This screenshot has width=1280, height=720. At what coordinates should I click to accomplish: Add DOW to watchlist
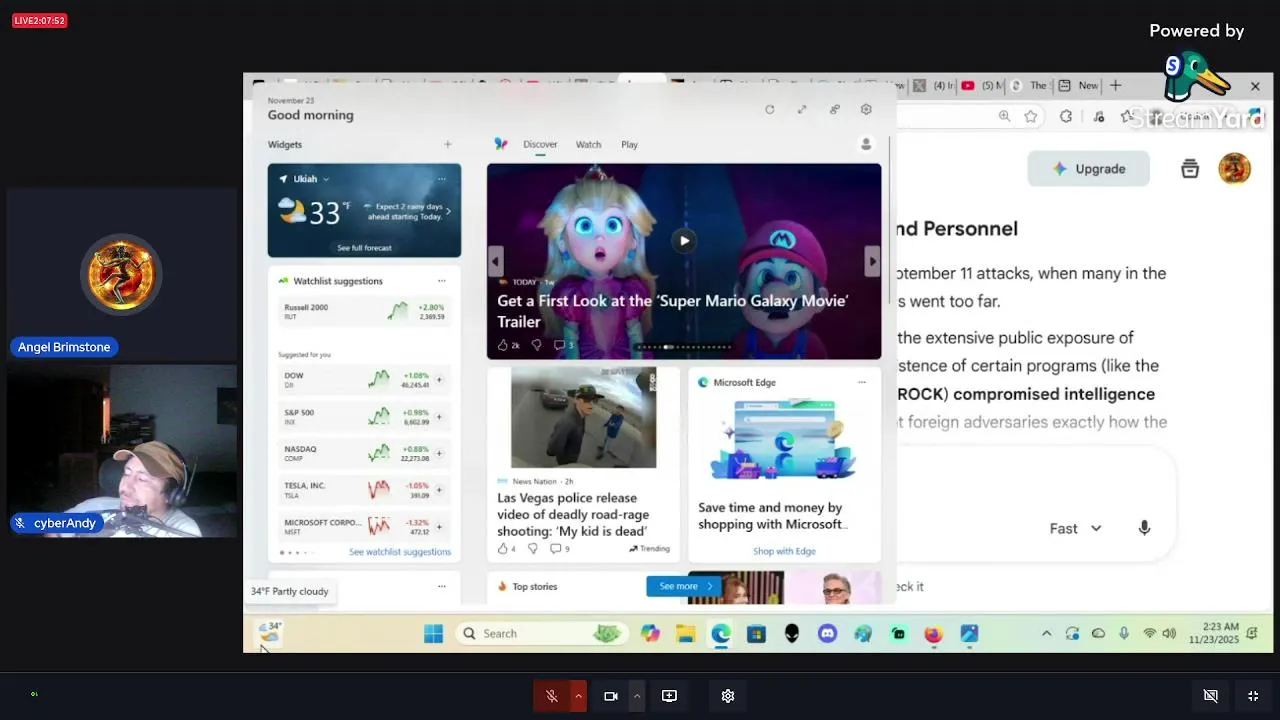click(439, 380)
